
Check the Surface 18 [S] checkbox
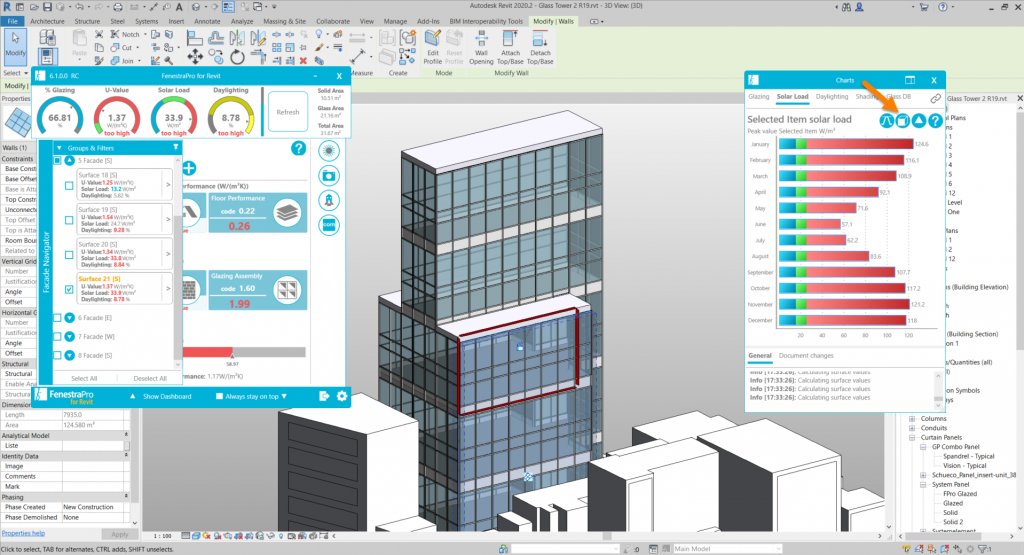tap(69, 185)
